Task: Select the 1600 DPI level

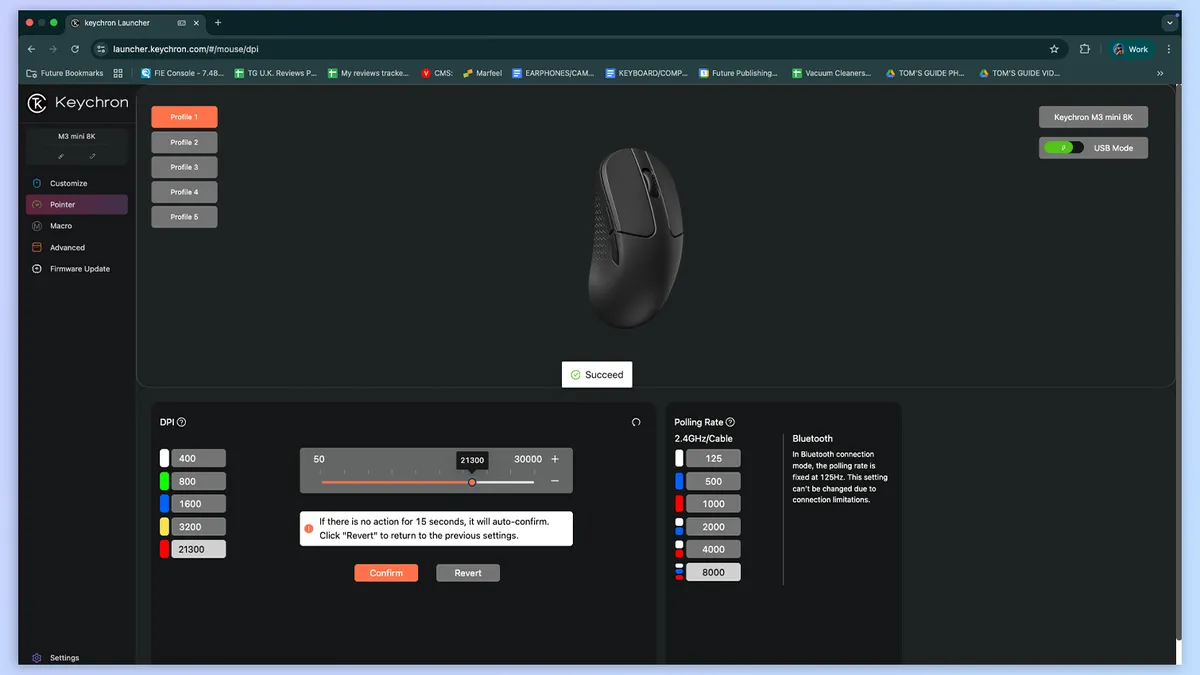Action: pos(198,504)
